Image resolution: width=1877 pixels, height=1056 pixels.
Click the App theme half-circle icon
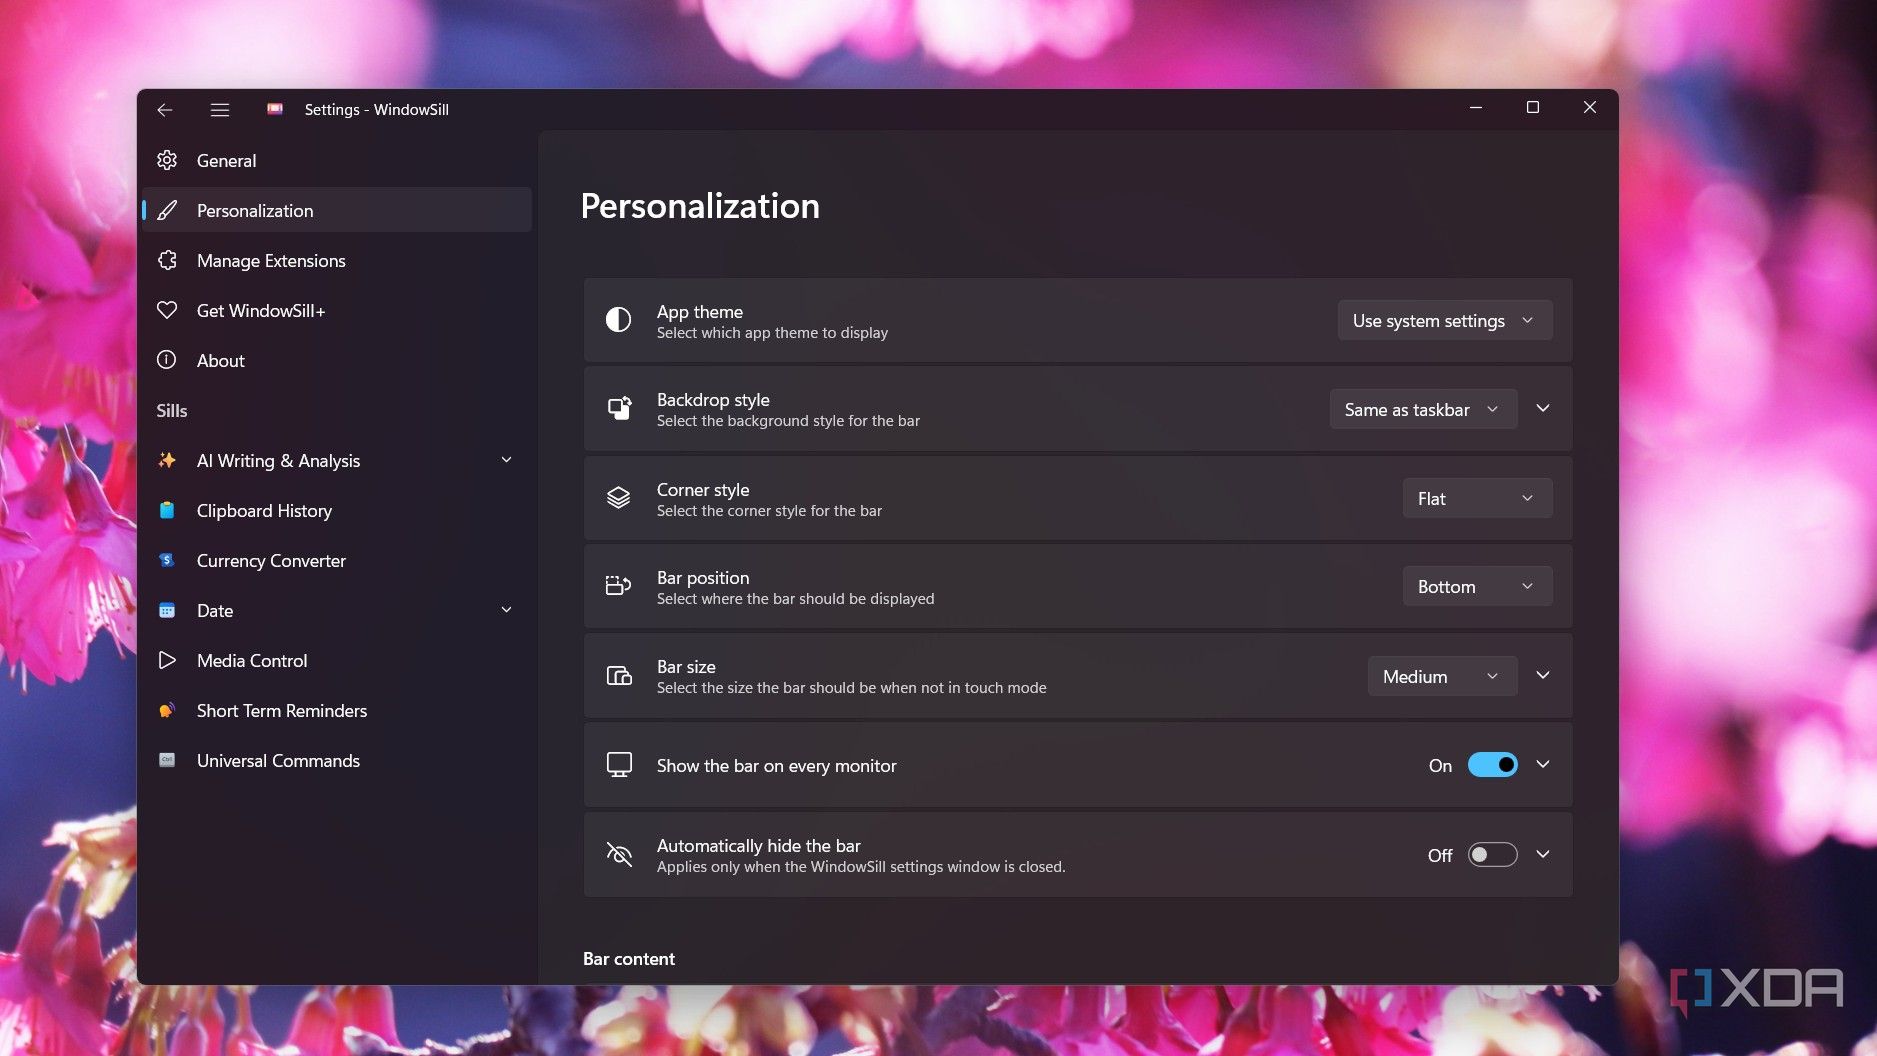[619, 320]
